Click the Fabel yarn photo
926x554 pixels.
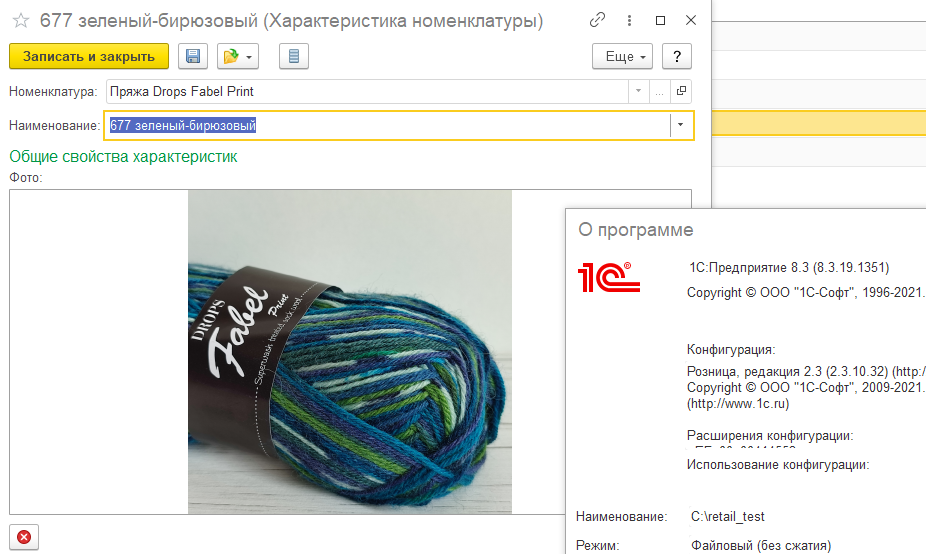350,352
